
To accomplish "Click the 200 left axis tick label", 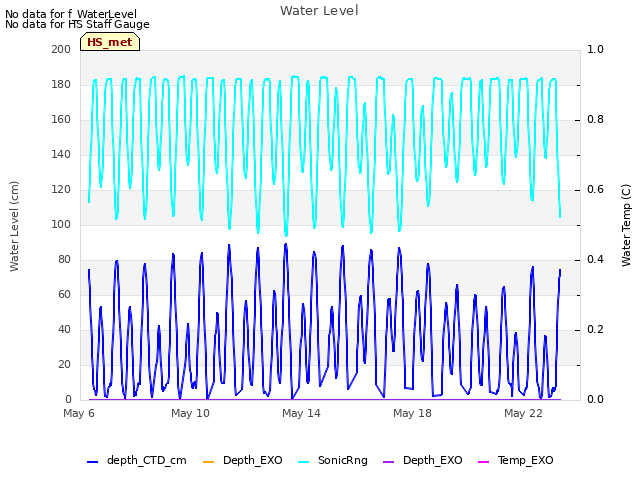I will pyautogui.click(x=61, y=49).
